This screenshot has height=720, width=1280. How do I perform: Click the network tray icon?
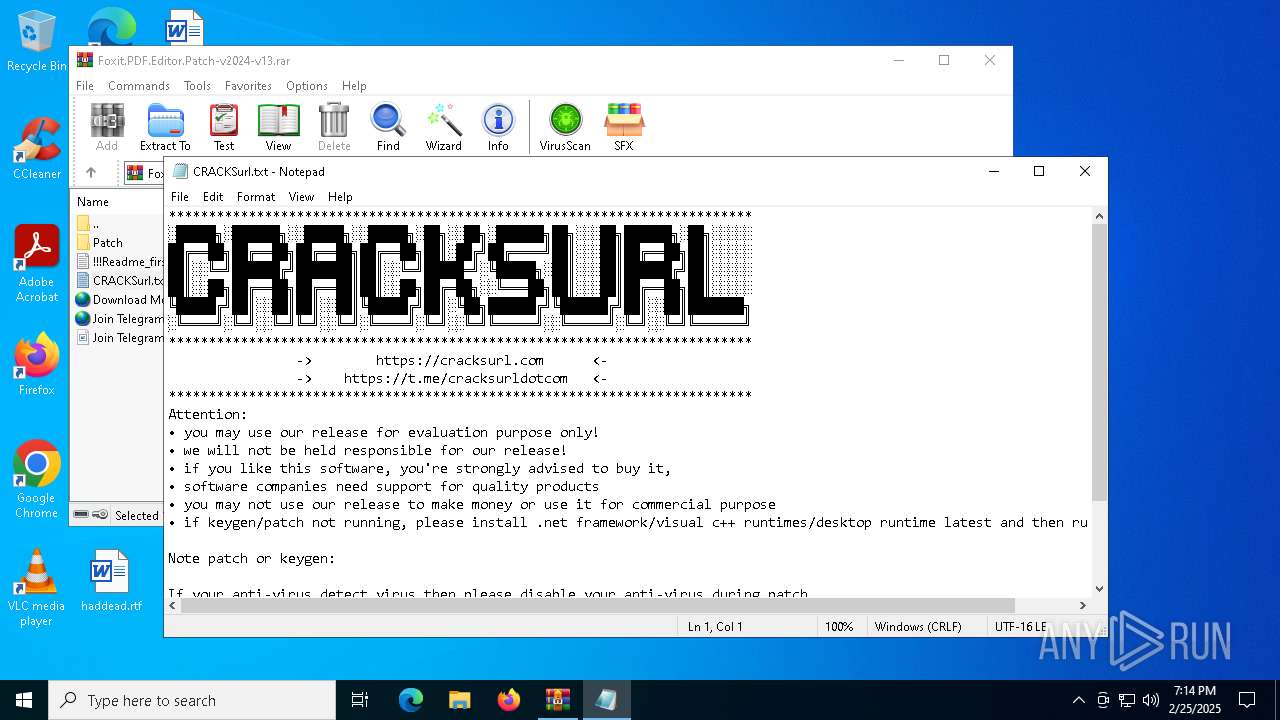pyautogui.click(x=1127, y=700)
